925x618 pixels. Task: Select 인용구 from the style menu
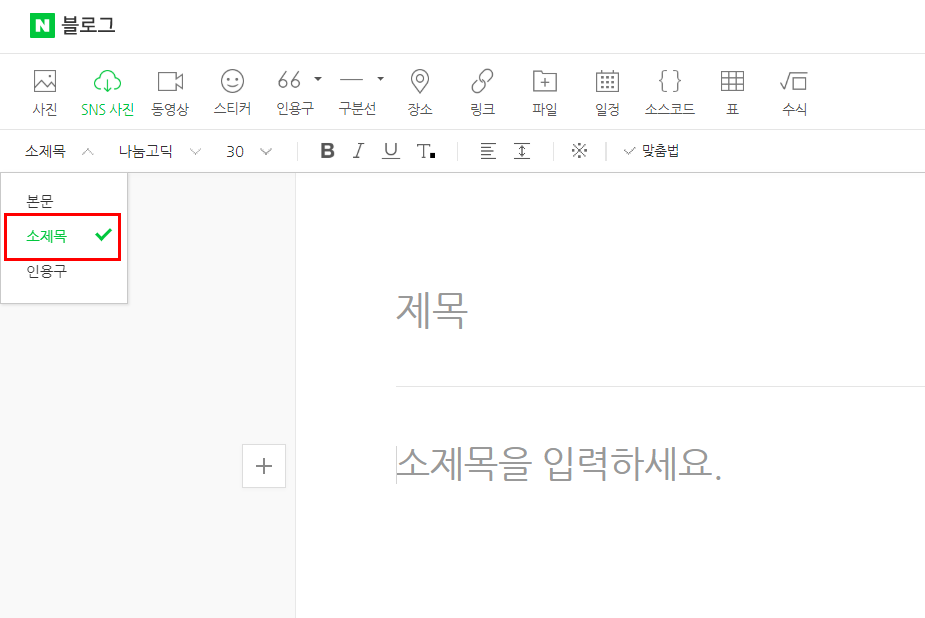click(x=64, y=271)
